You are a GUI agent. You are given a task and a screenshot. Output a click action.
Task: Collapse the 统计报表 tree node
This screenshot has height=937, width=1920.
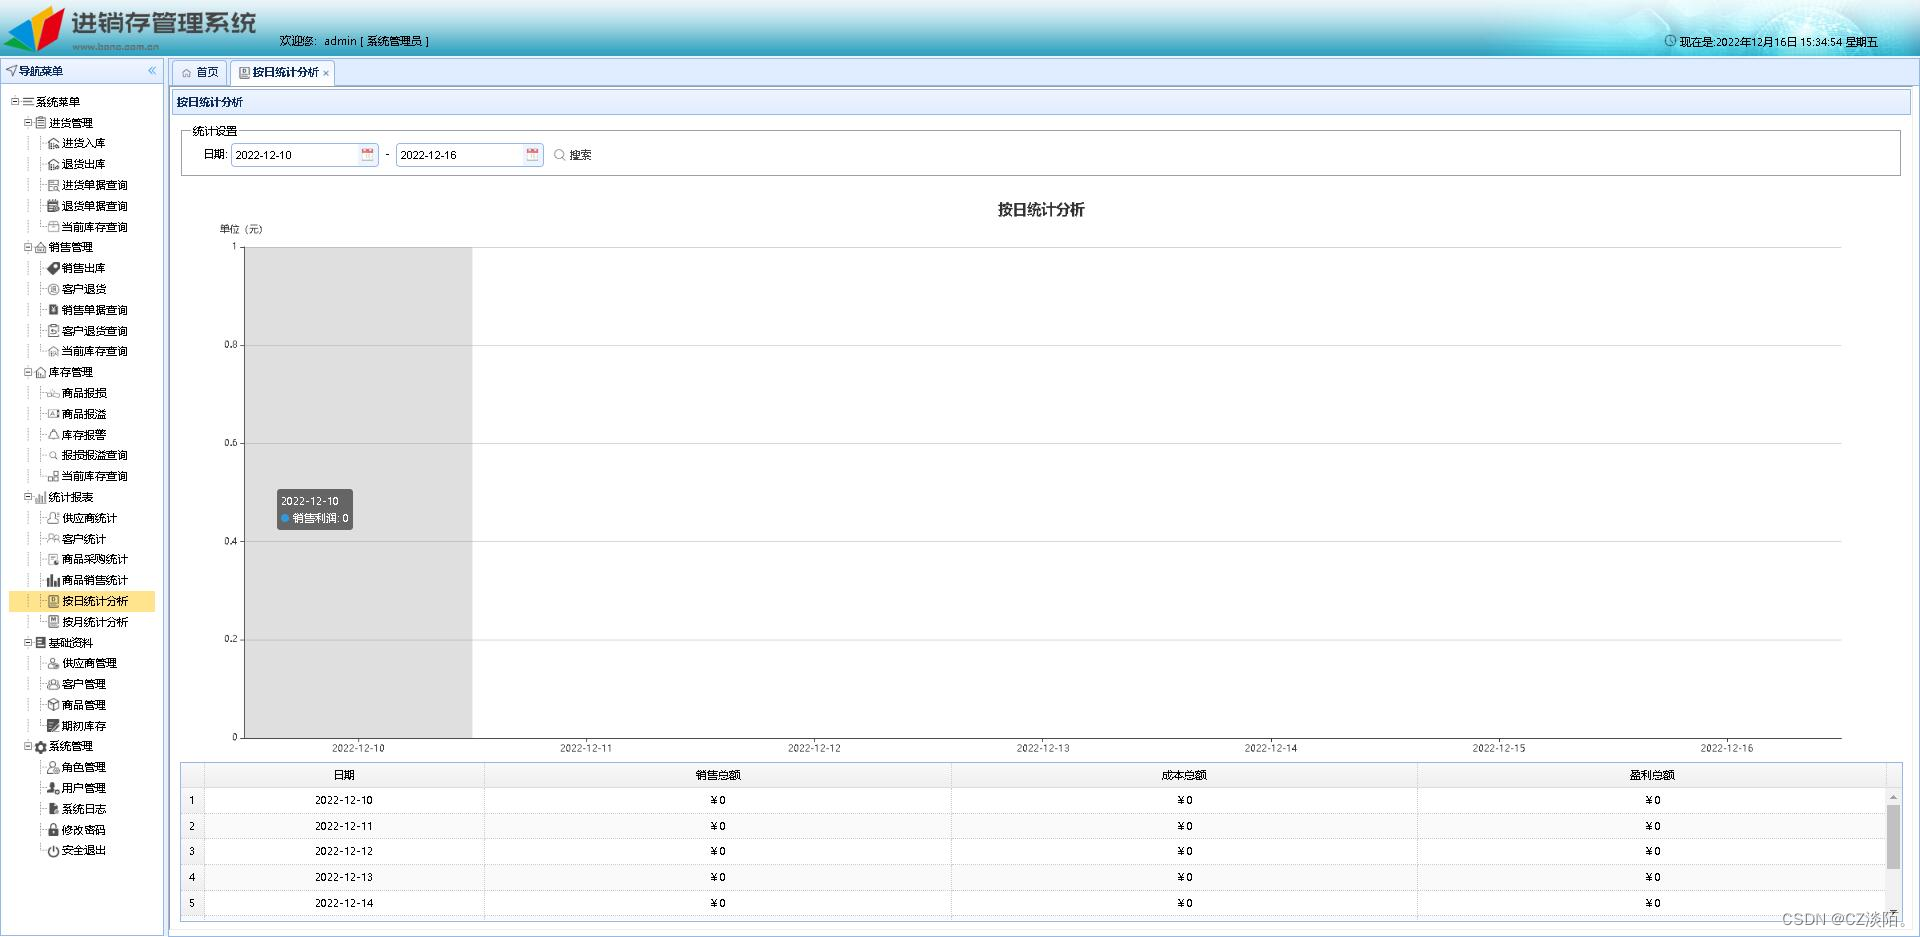click(28, 497)
